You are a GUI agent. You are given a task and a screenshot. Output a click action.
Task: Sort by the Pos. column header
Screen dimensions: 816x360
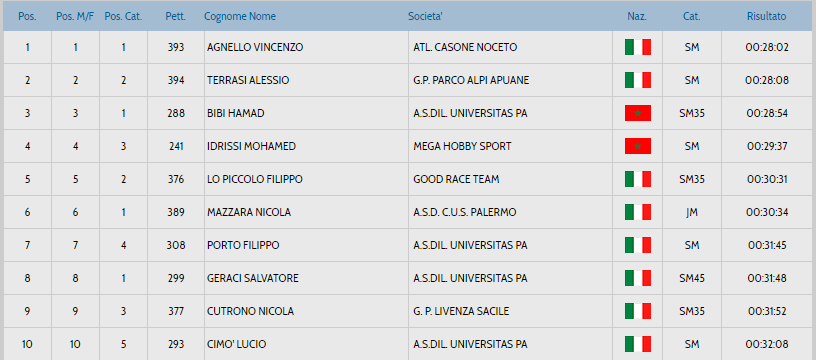(x=27, y=17)
